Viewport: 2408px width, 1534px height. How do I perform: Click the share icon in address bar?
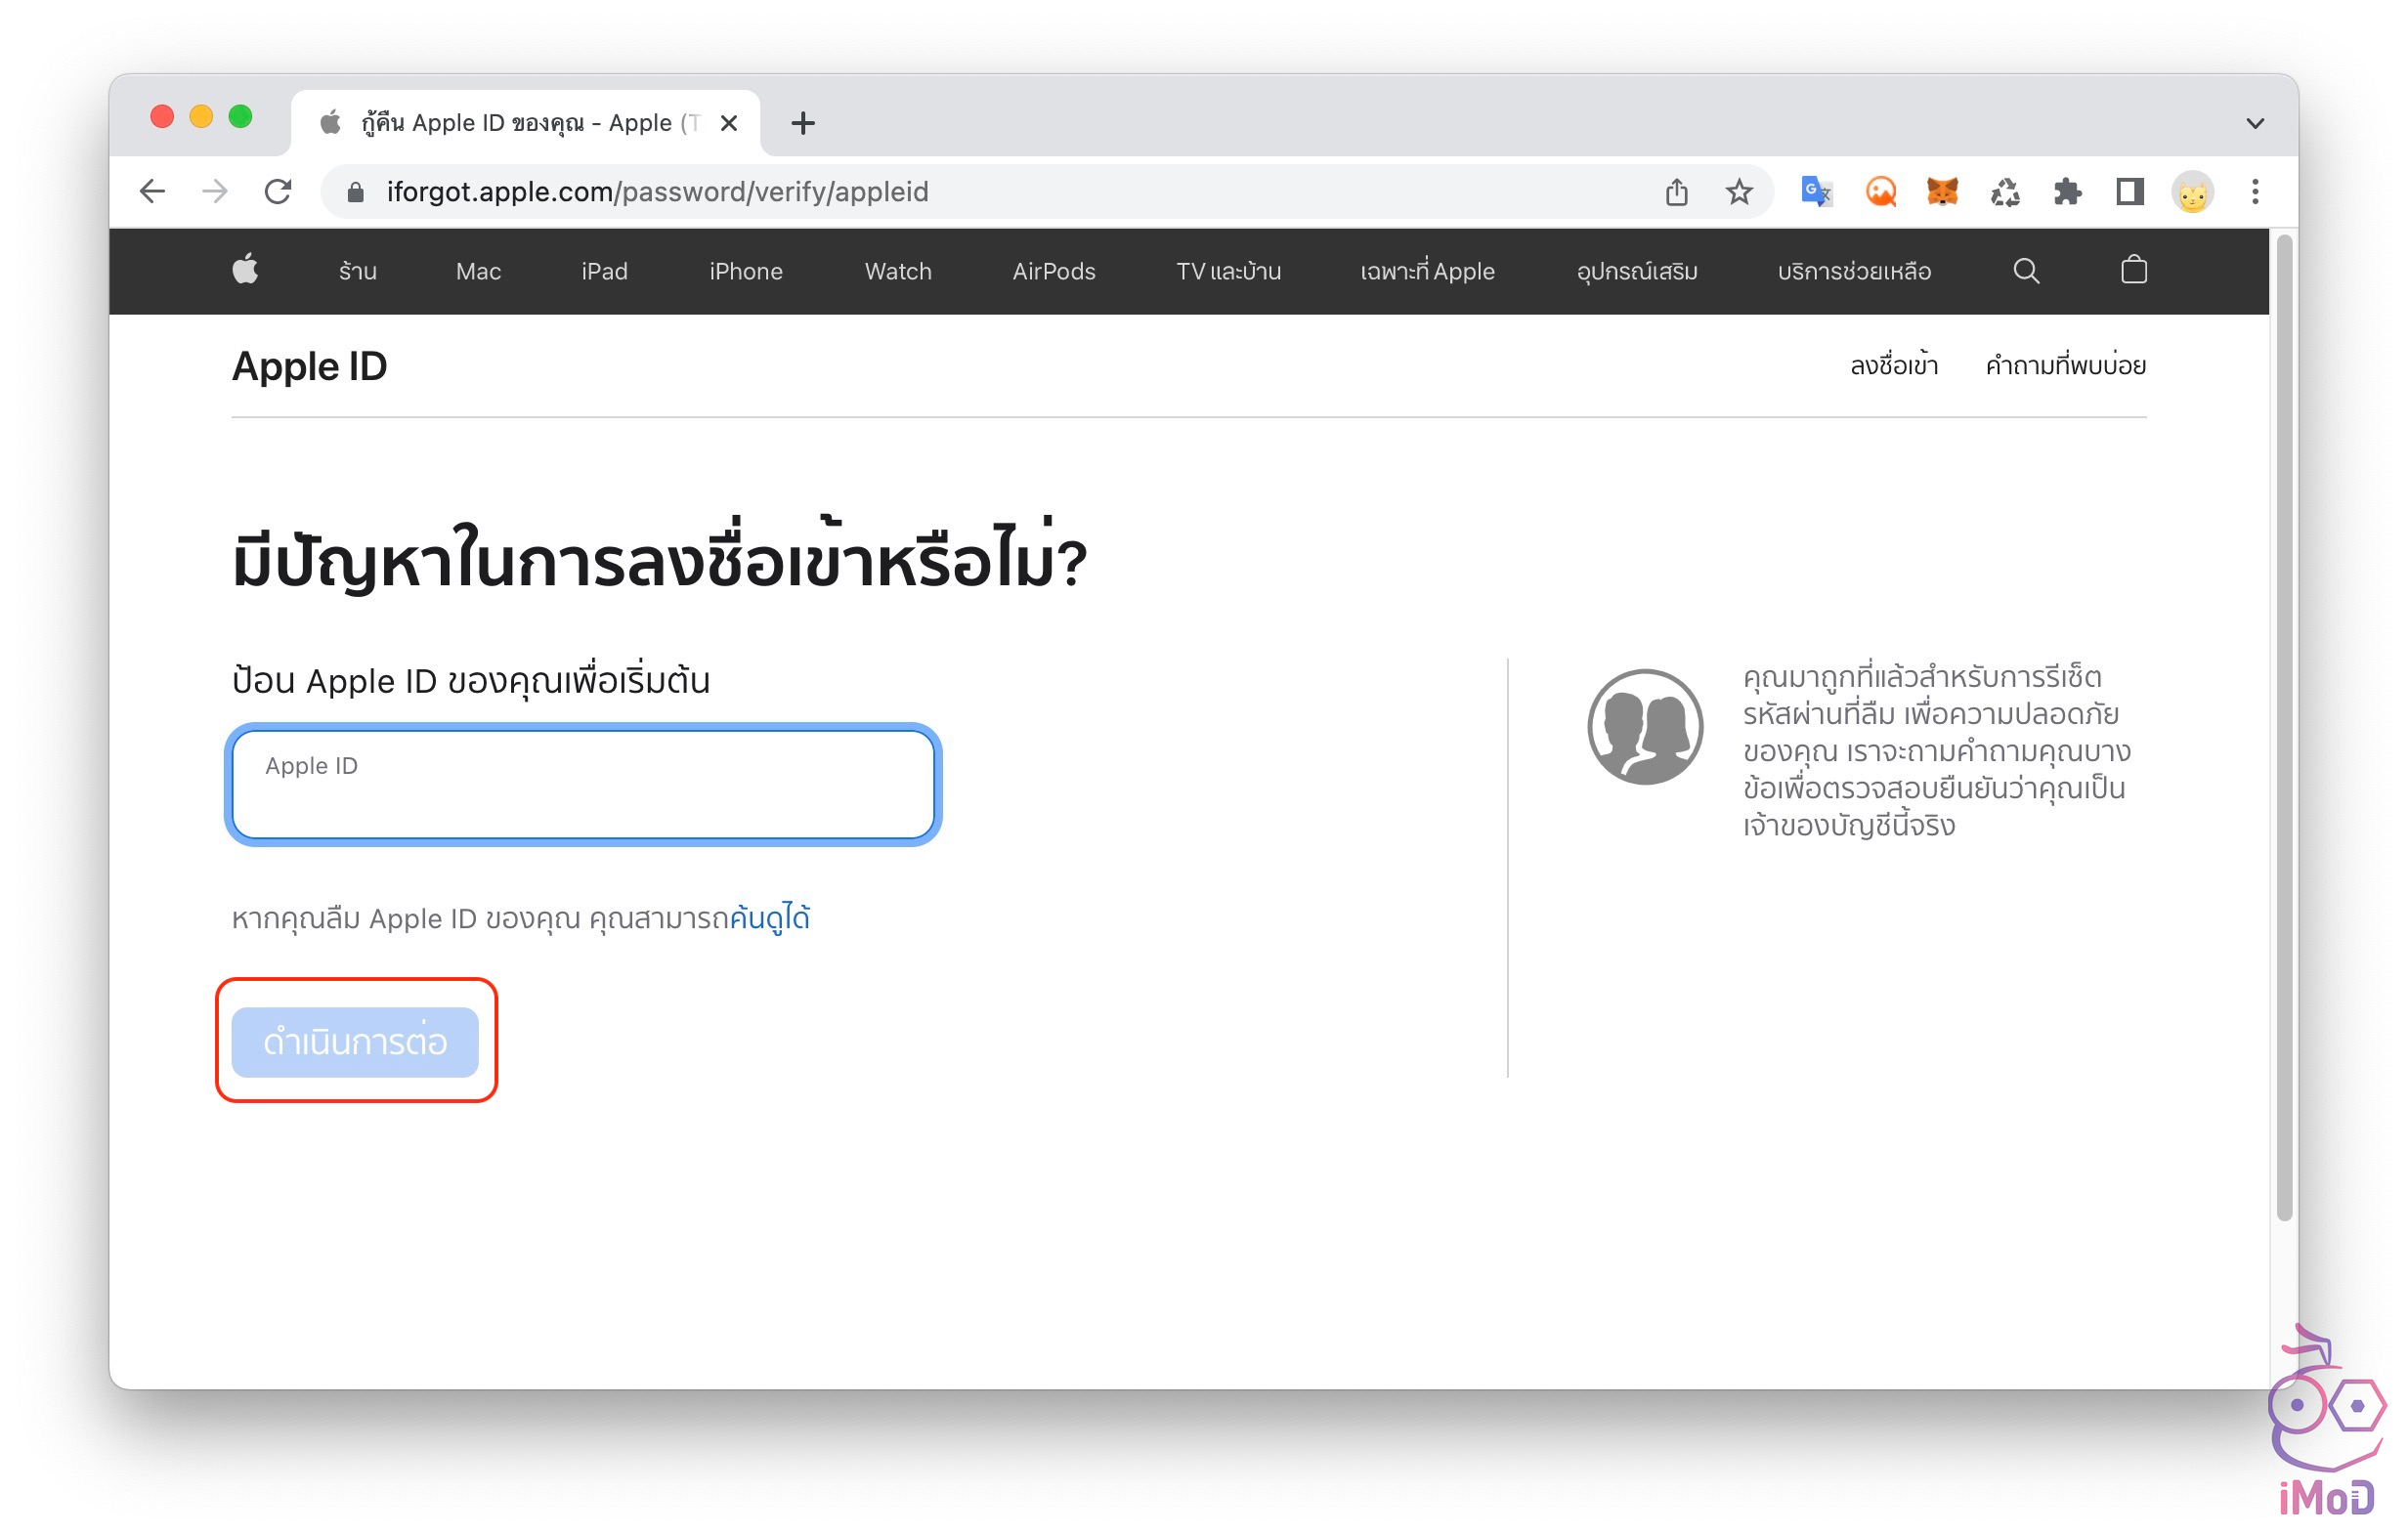[1677, 191]
